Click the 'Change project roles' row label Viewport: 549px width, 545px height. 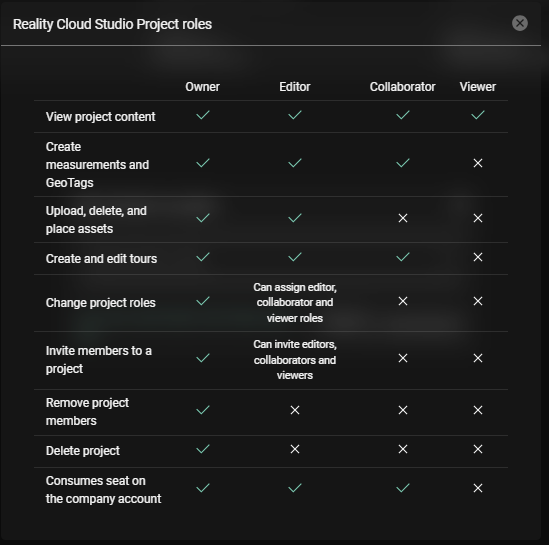pyautogui.click(x=100, y=303)
